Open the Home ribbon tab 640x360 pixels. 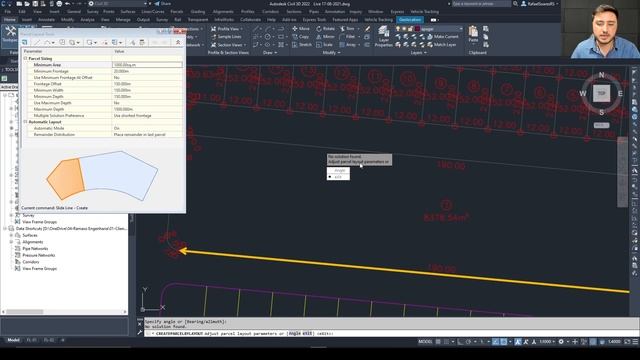point(10,19)
